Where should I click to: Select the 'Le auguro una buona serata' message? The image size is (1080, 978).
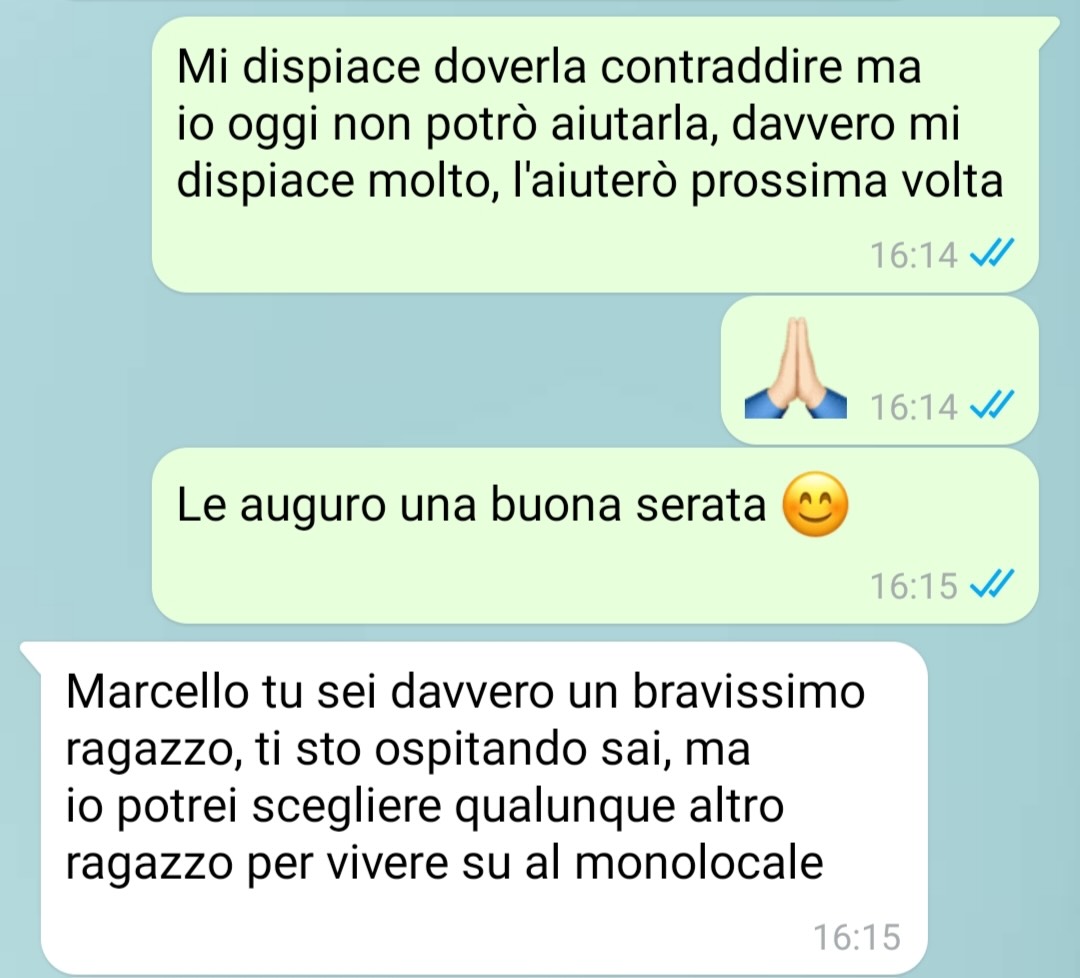coord(595,536)
